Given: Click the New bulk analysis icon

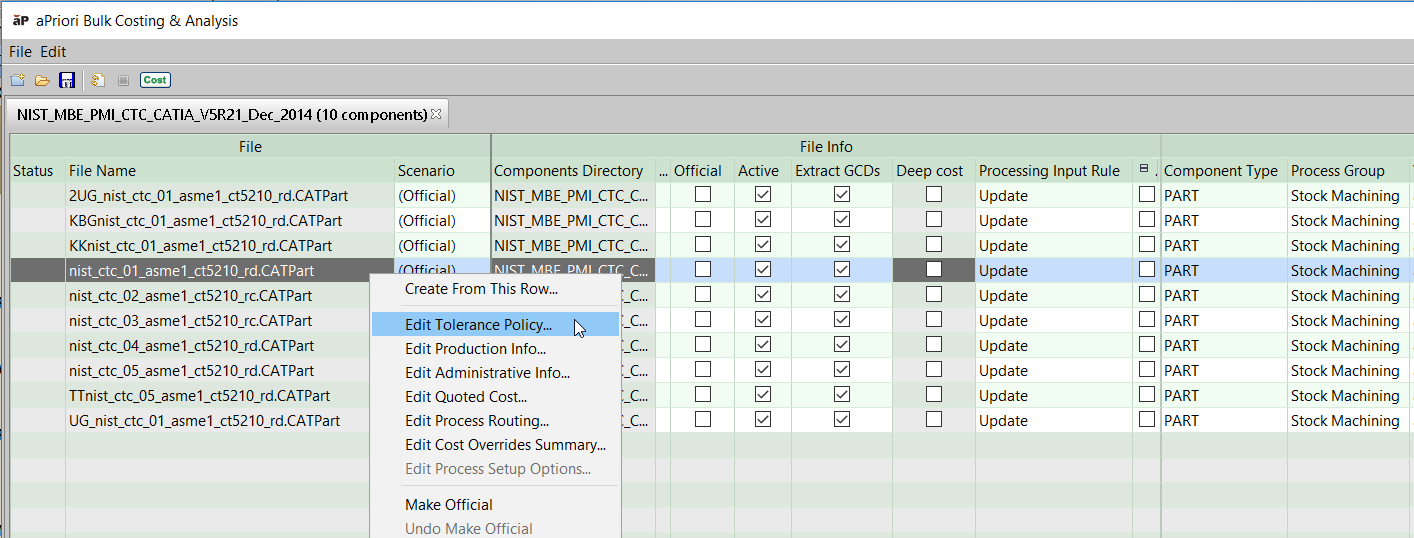Looking at the screenshot, I should (17, 80).
